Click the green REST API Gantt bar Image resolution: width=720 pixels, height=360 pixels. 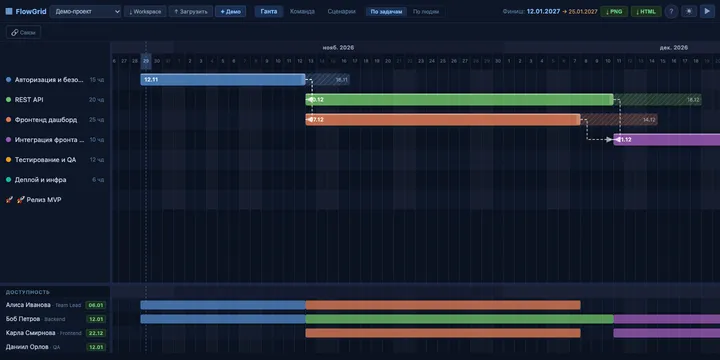pos(459,100)
